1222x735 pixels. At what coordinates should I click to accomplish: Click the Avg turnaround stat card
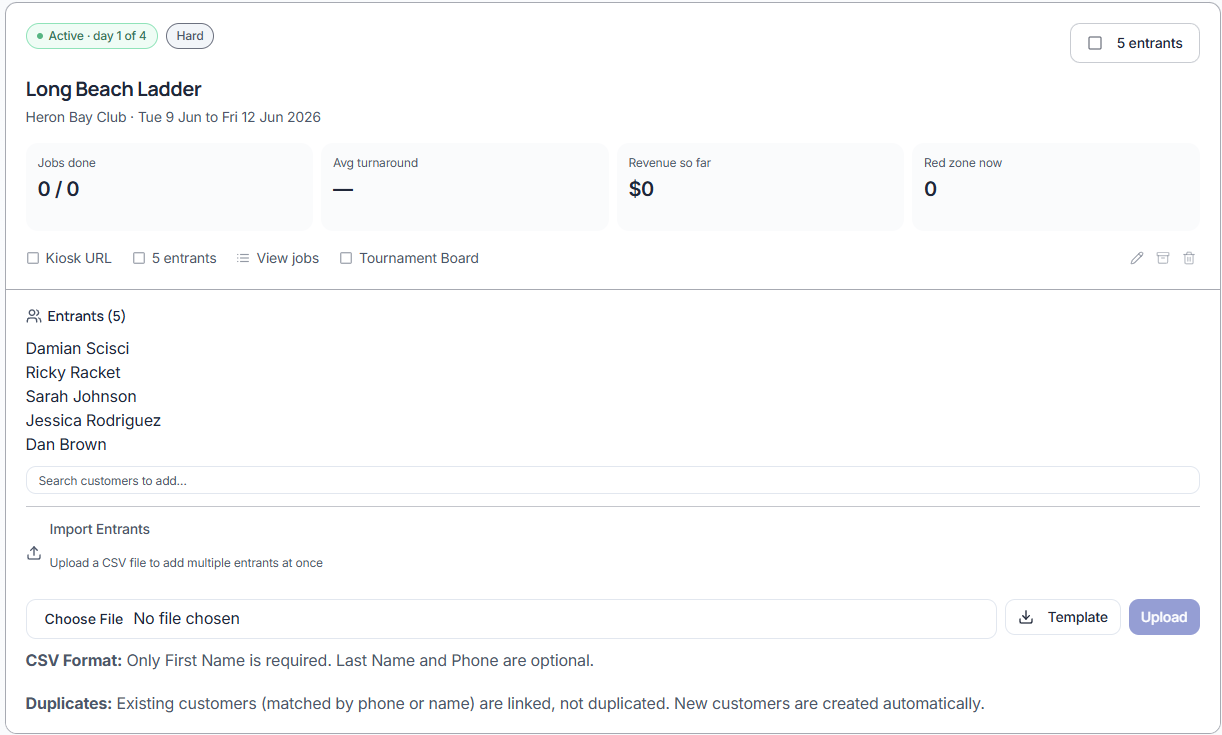click(465, 187)
